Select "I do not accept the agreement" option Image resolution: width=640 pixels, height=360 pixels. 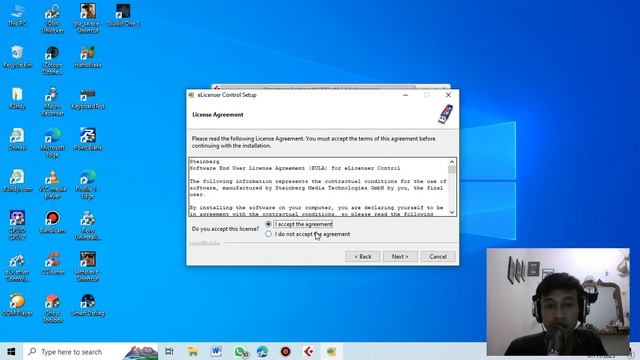(x=308, y=234)
